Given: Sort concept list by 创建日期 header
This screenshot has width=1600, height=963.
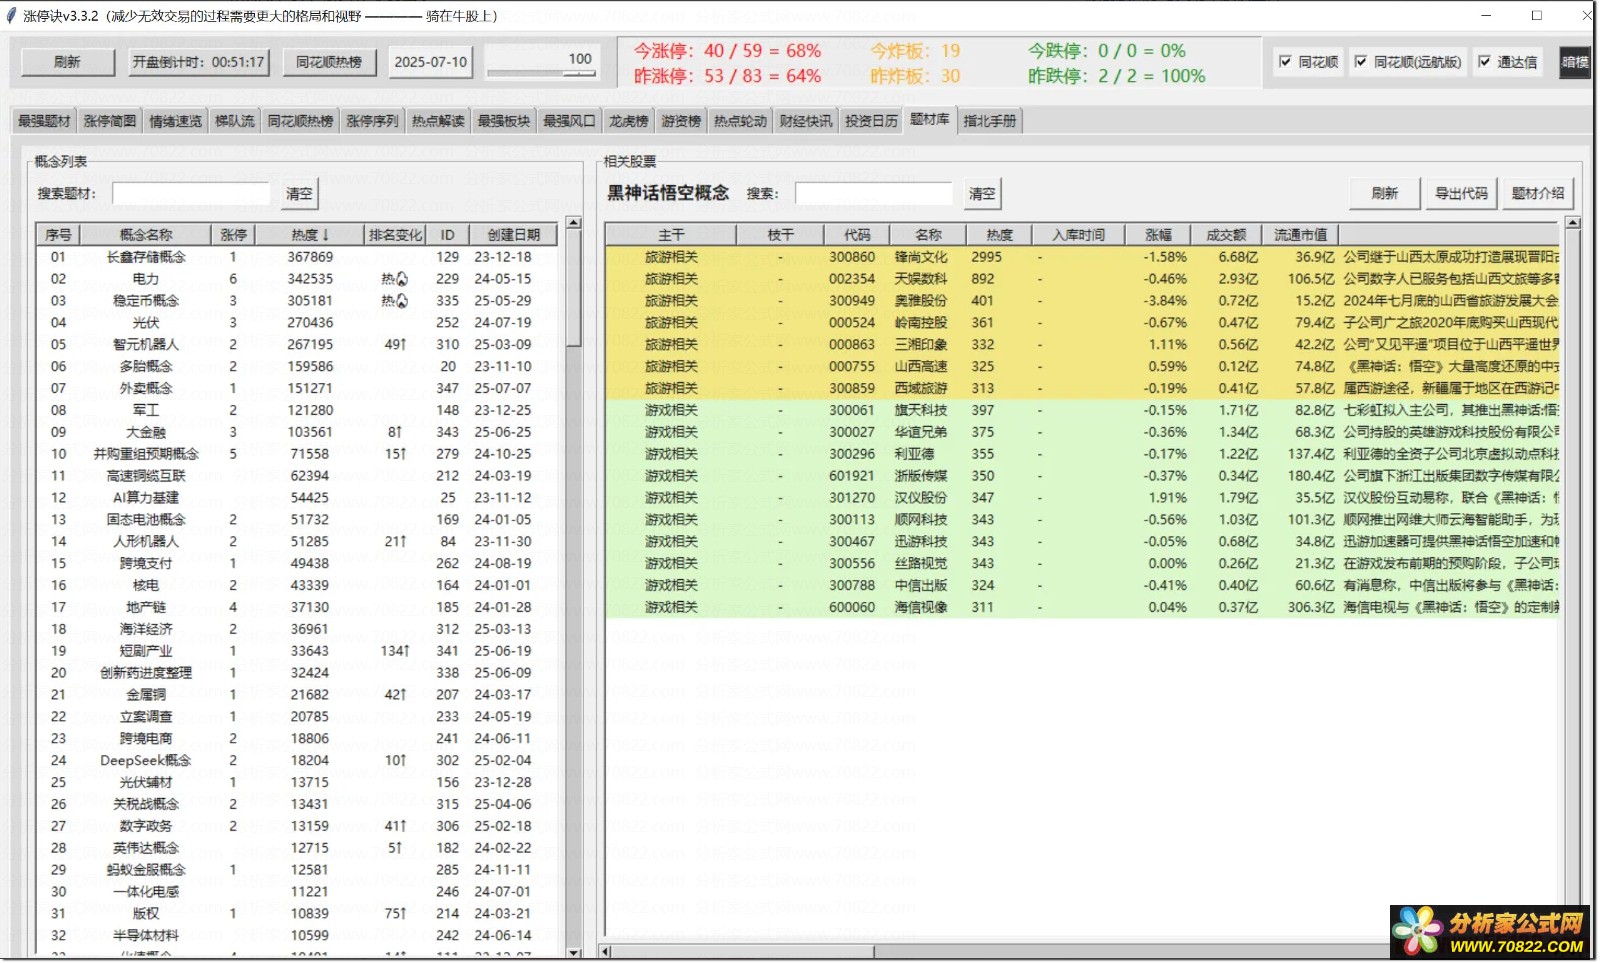Looking at the screenshot, I should (514, 235).
